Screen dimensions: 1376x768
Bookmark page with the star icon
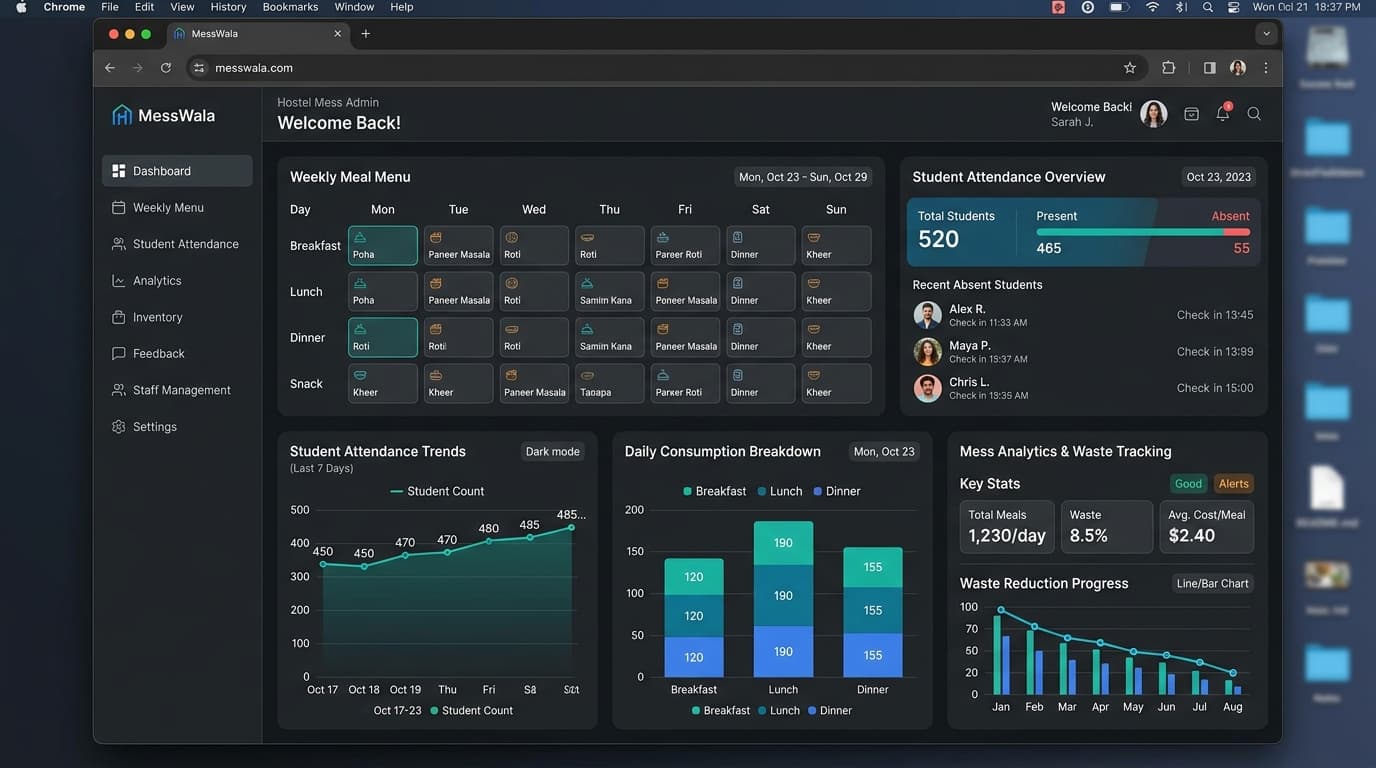pyautogui.click(x=1130, y=68)
